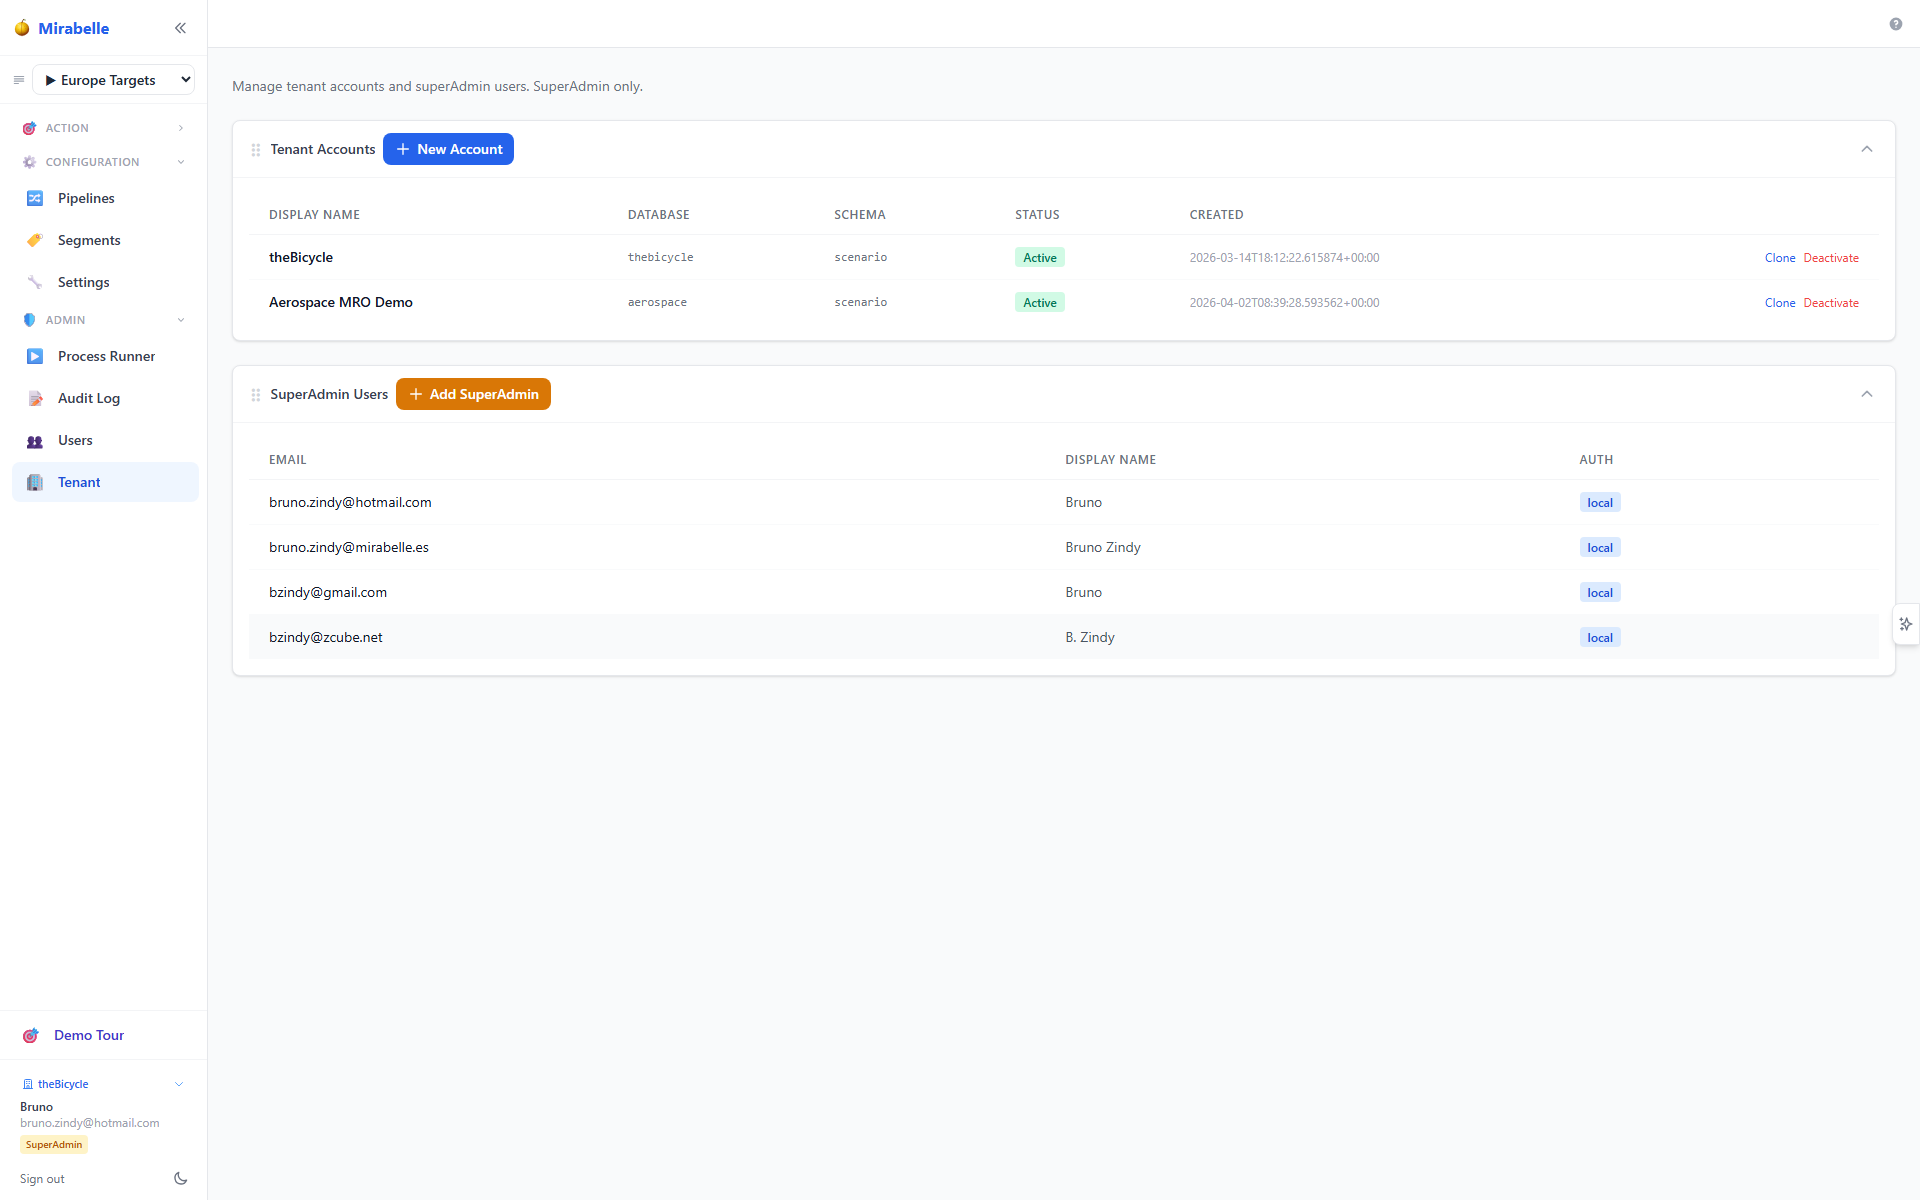The width and height of the screenshot is (1920, 1200).
Task: Click the local auth badge for bzindy@zcube.net
Action: click(1600, 637)
